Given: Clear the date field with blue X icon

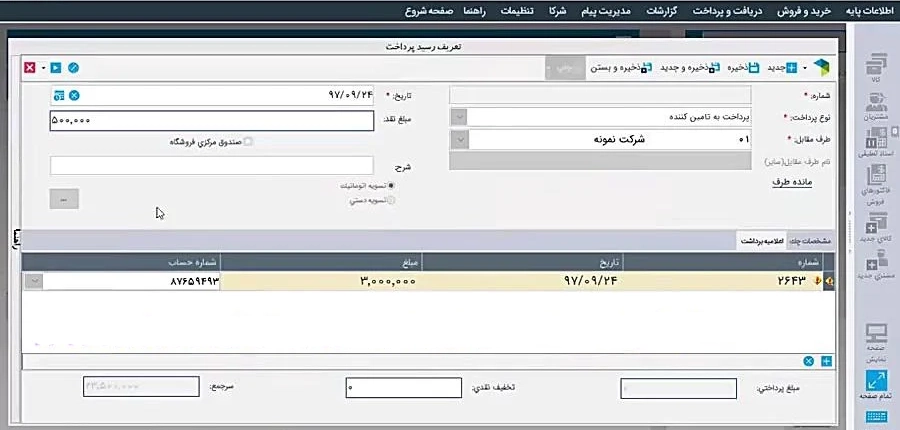Looking at the screenshot, I should 75,95.
